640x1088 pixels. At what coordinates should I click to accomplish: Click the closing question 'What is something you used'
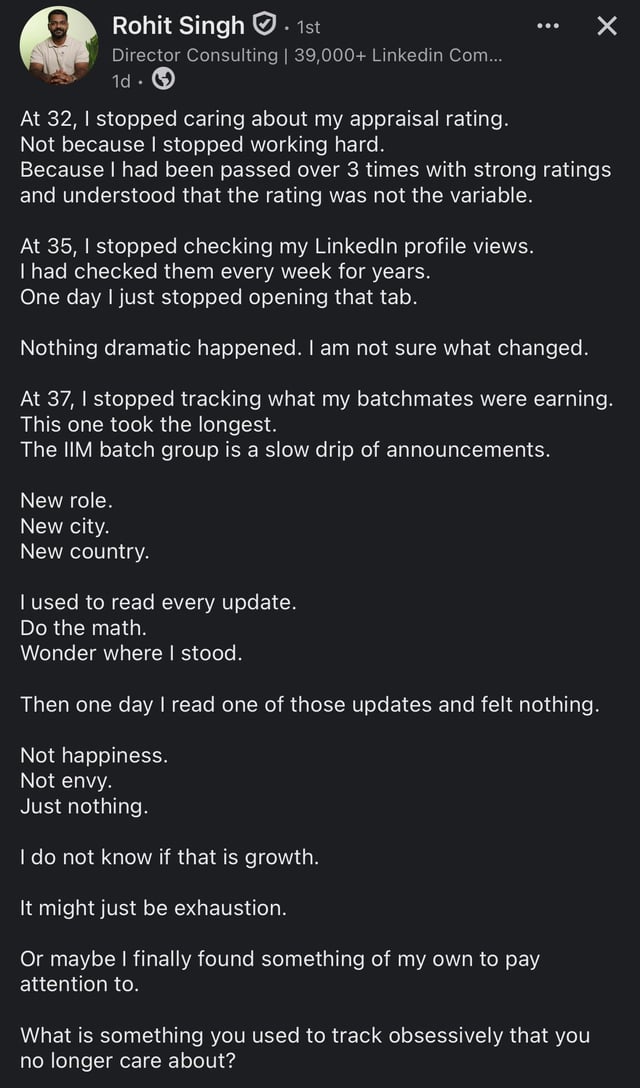[x=305, y=1048]
